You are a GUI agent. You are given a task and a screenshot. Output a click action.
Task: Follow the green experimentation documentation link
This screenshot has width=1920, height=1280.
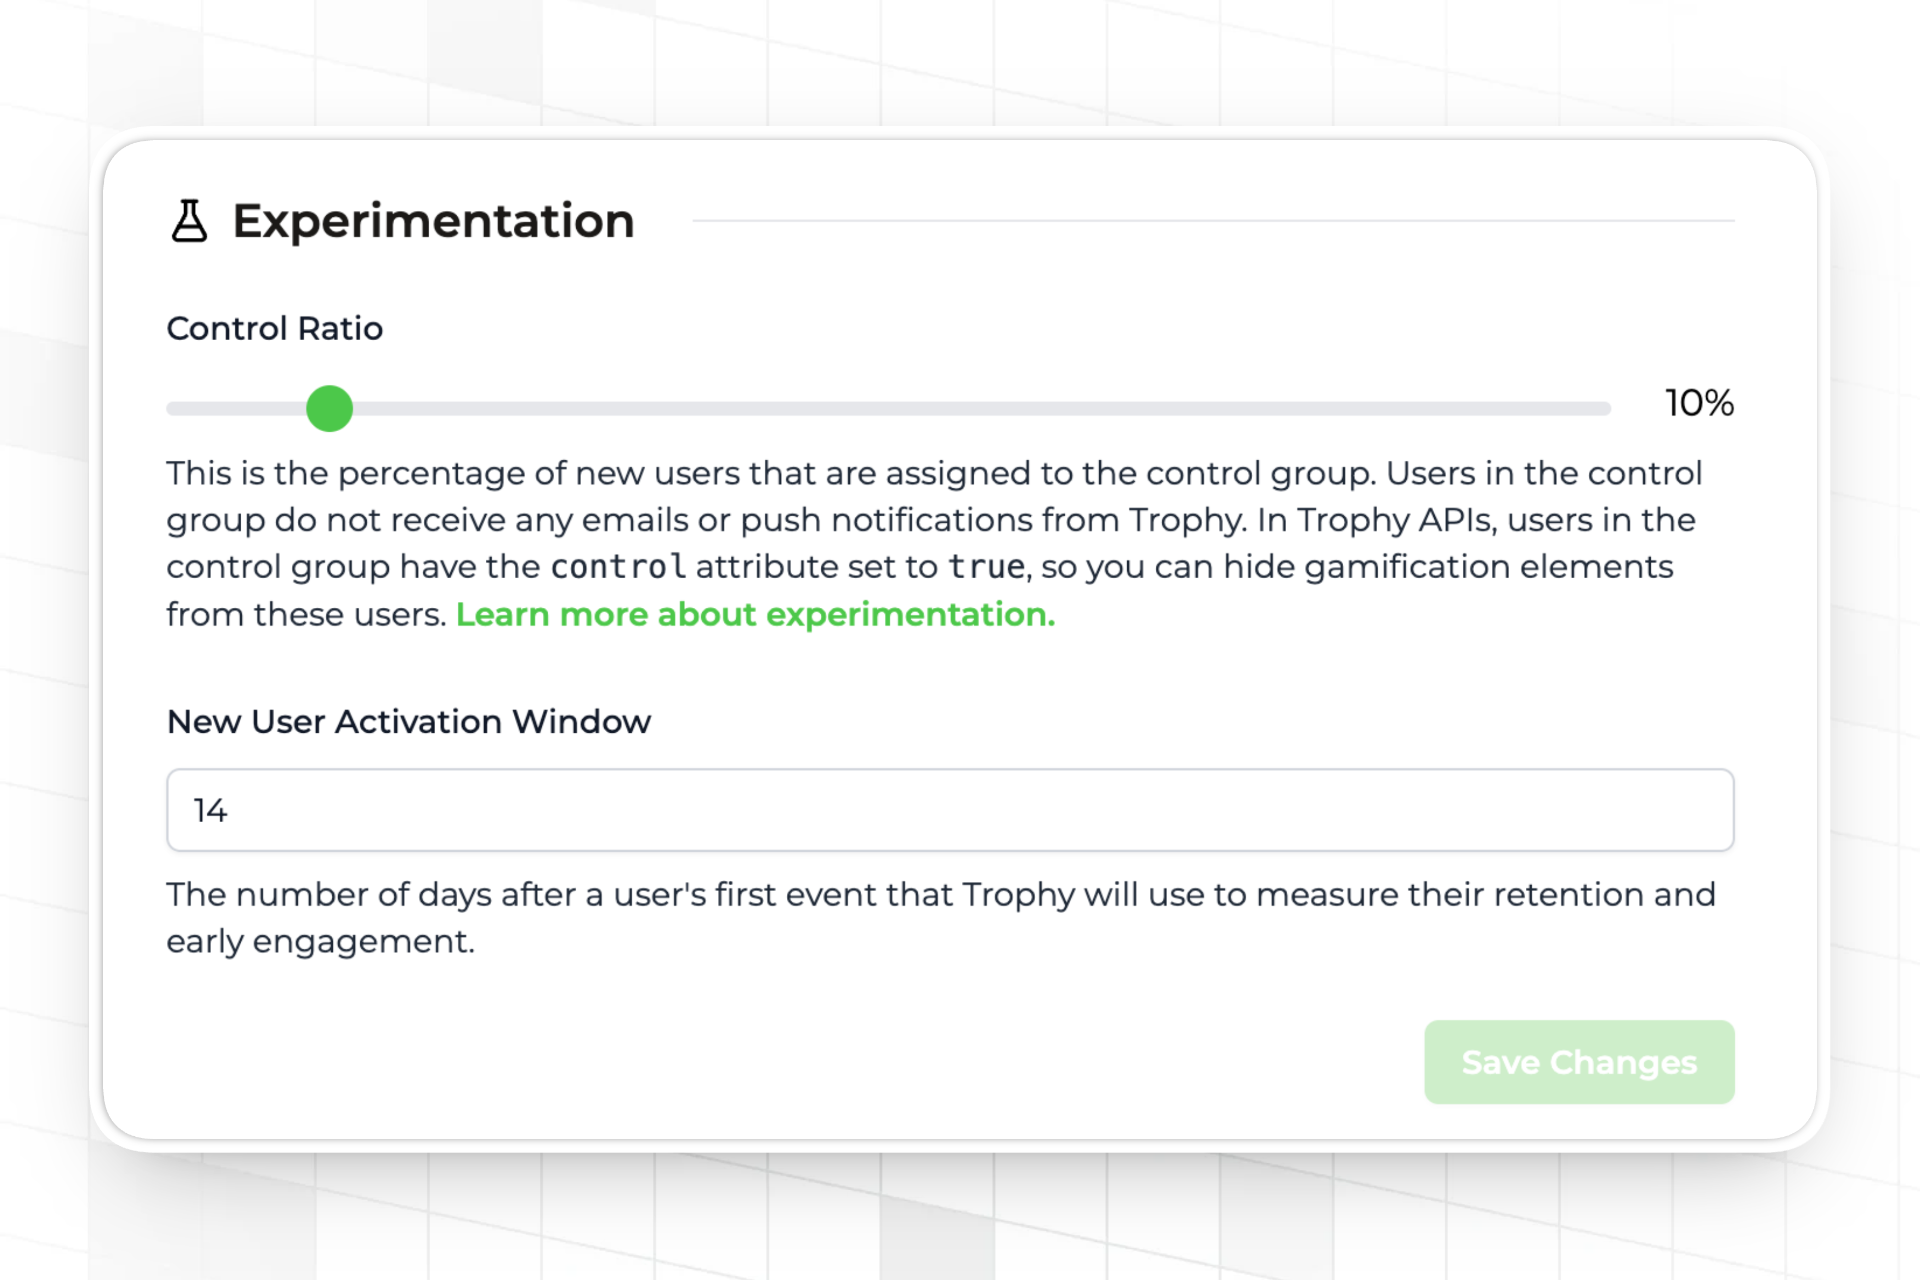coord(755,614)
